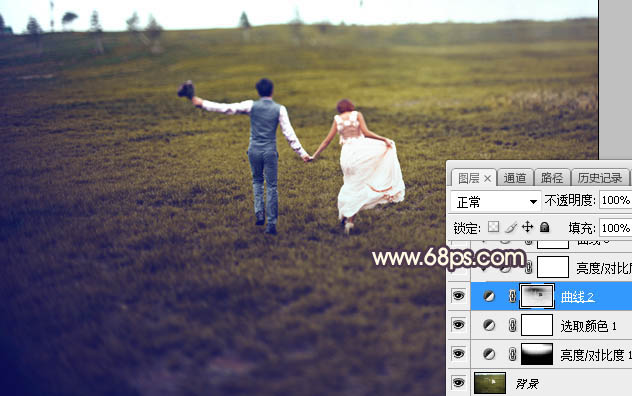Select the 曲线 2 layer name

pyautogui.click(x=577, y=297)
